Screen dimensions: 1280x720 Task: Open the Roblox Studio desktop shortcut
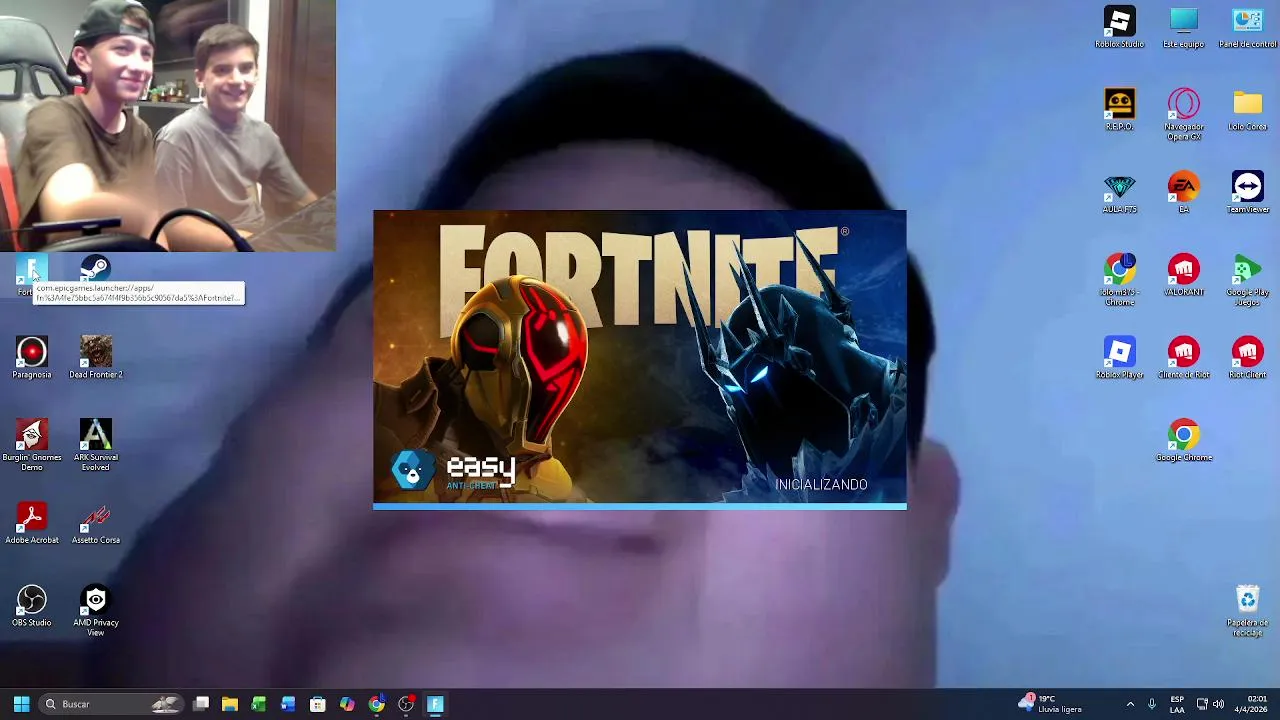tap(1119, 28)
